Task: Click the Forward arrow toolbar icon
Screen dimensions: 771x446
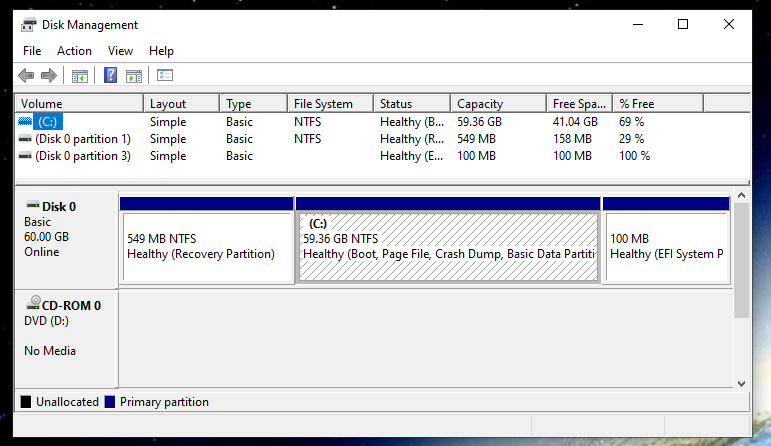Action: tap(49, 76)
